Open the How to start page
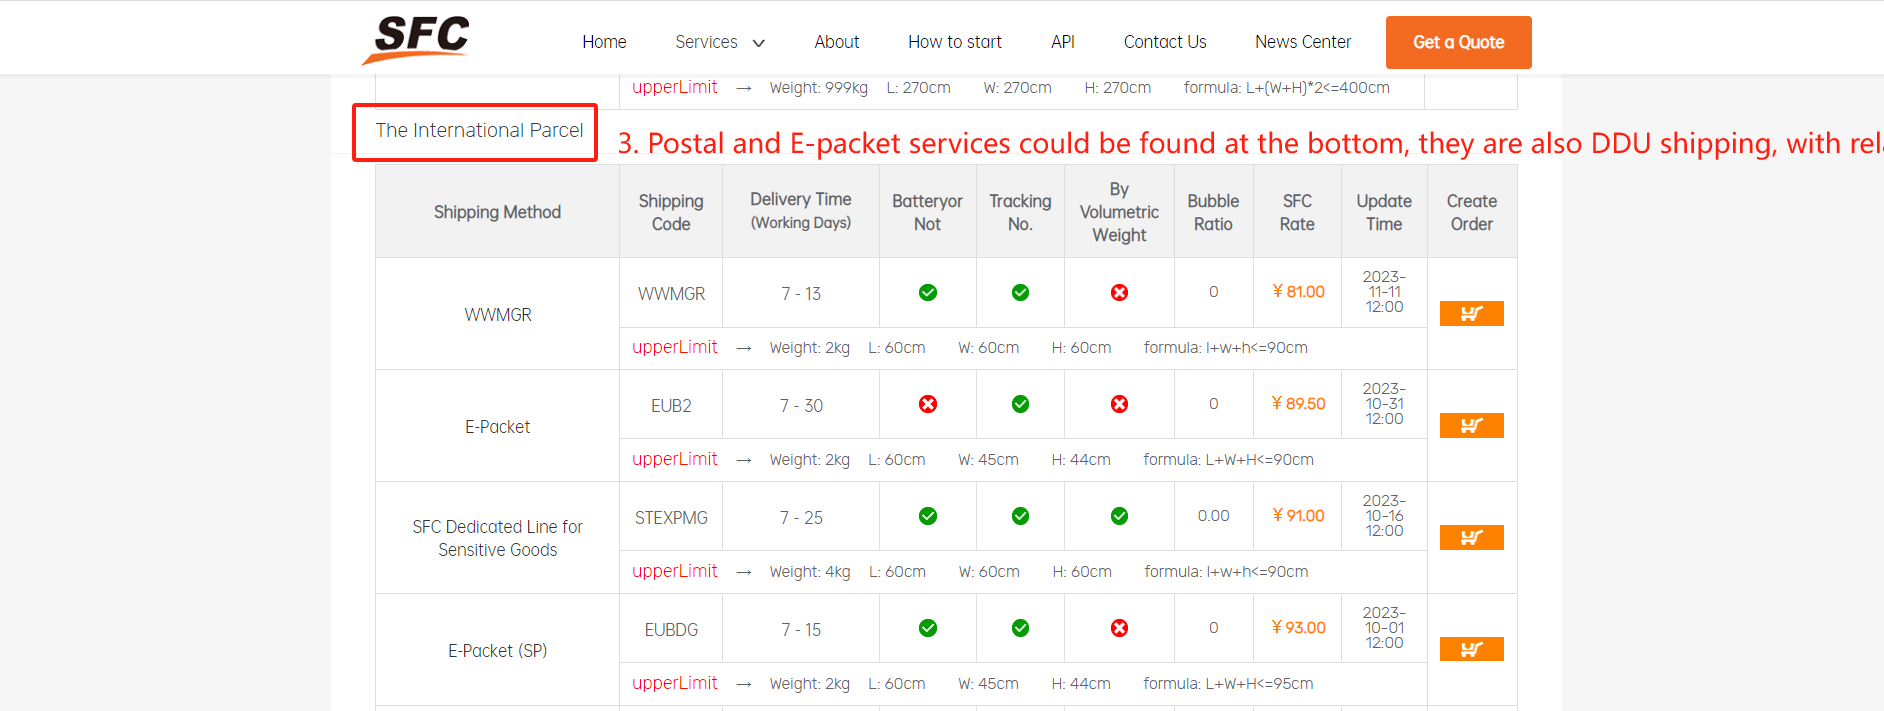 click(x=955, y=42)
